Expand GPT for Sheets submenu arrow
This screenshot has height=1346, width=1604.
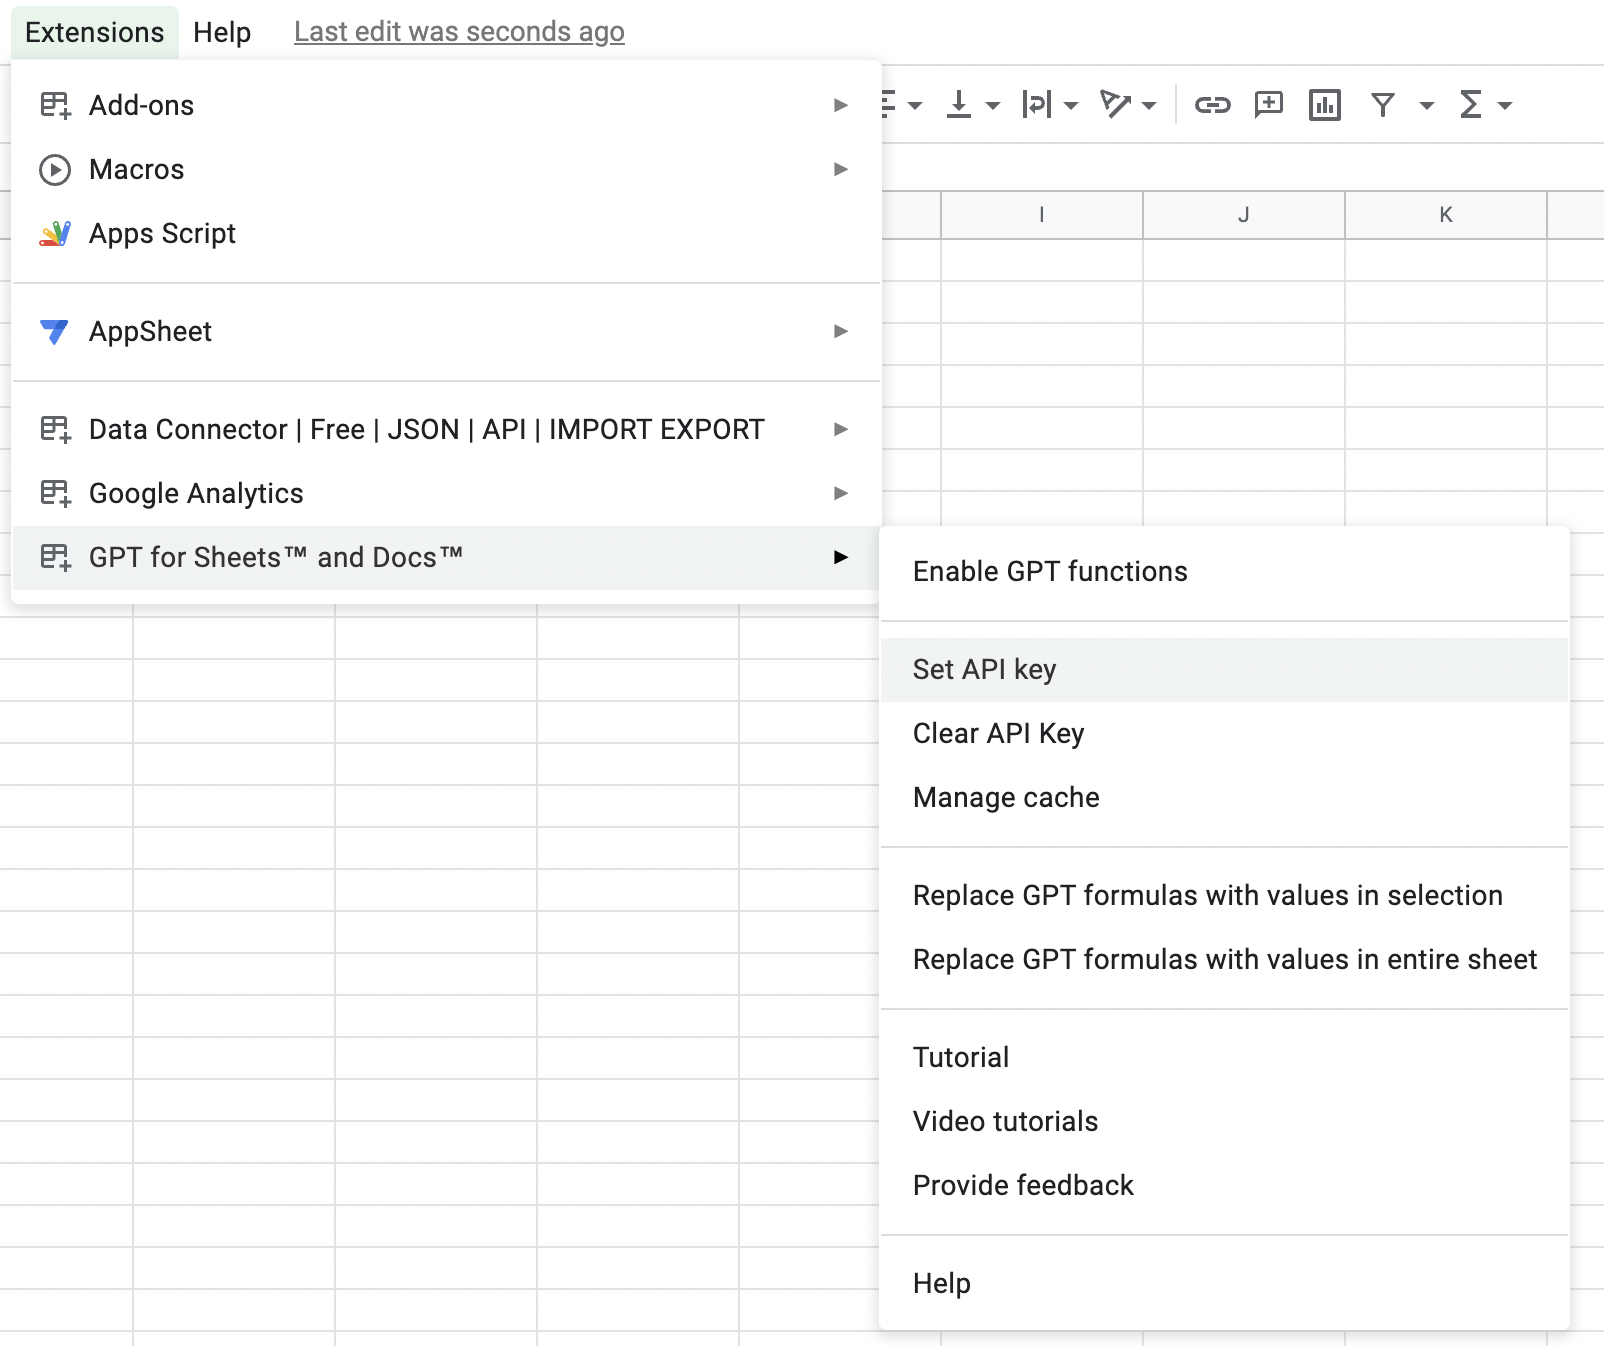841,557
